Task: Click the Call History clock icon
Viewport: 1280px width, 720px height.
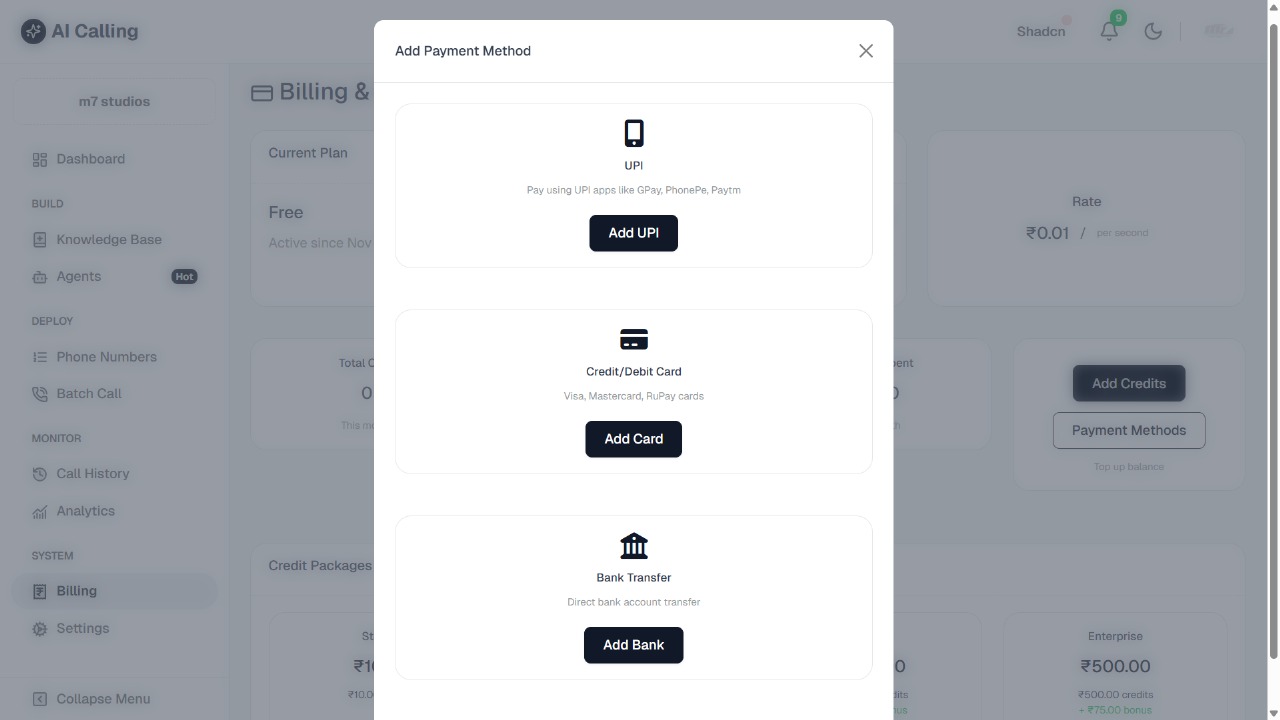Action: (39, 473)
